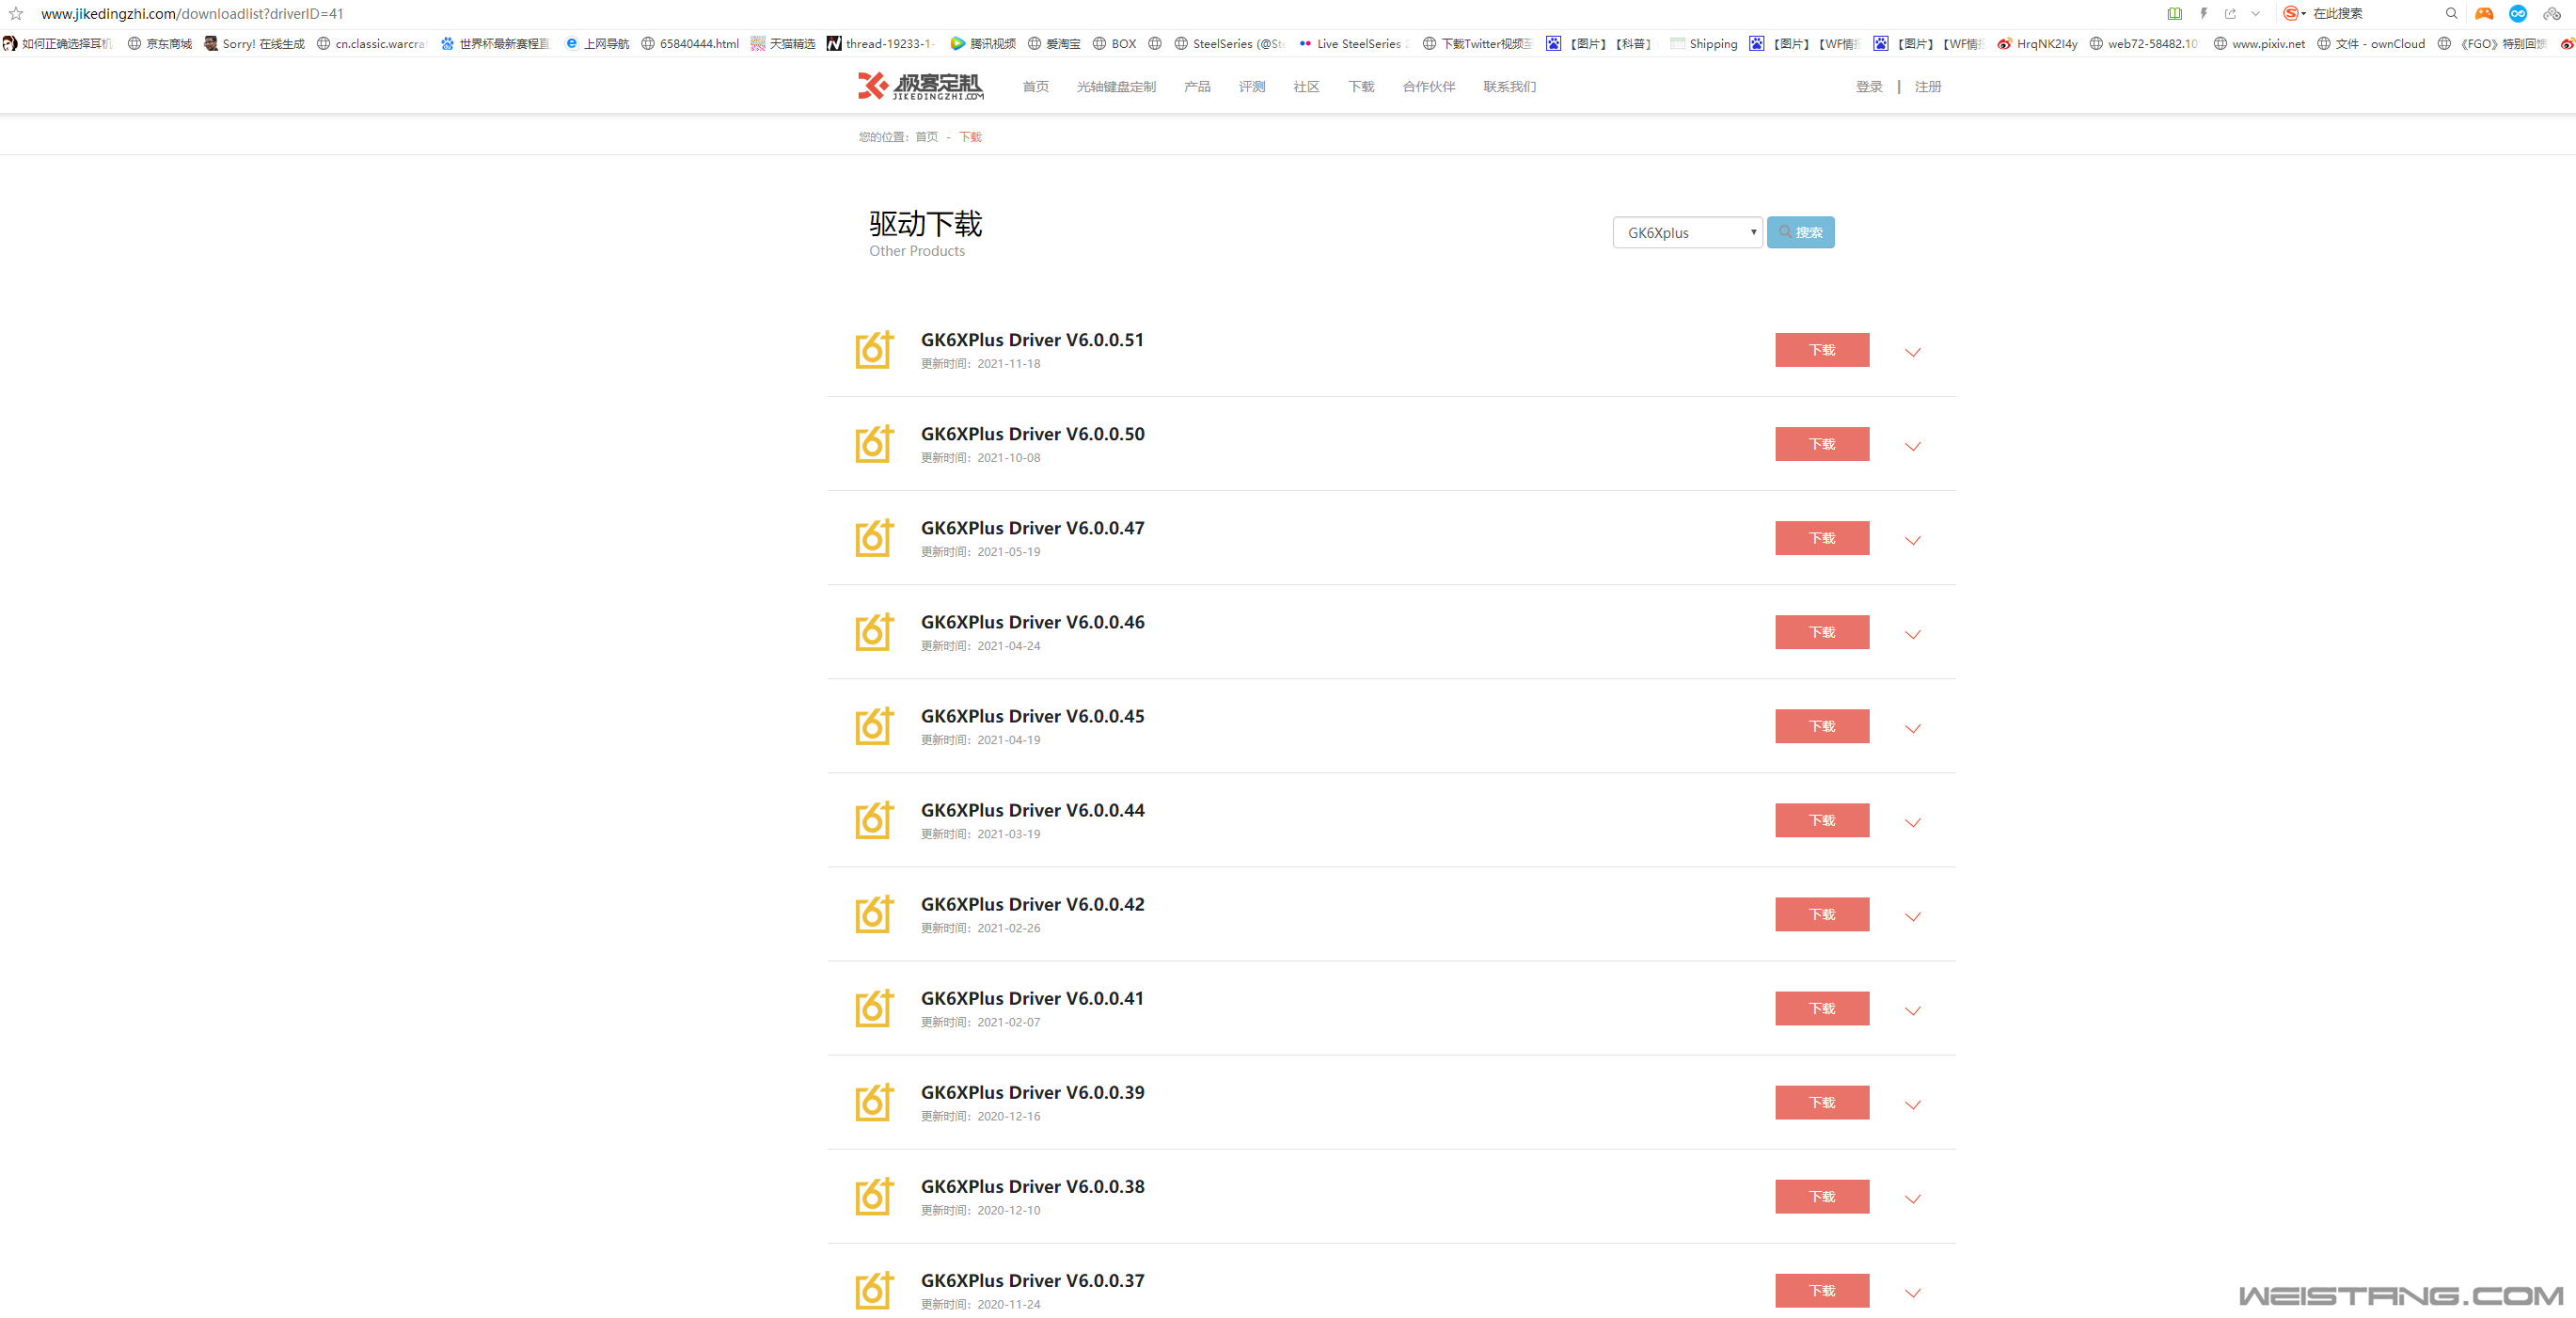
Task: Go to the 首页 nav menu item
Action: (x=1035, y=87)
